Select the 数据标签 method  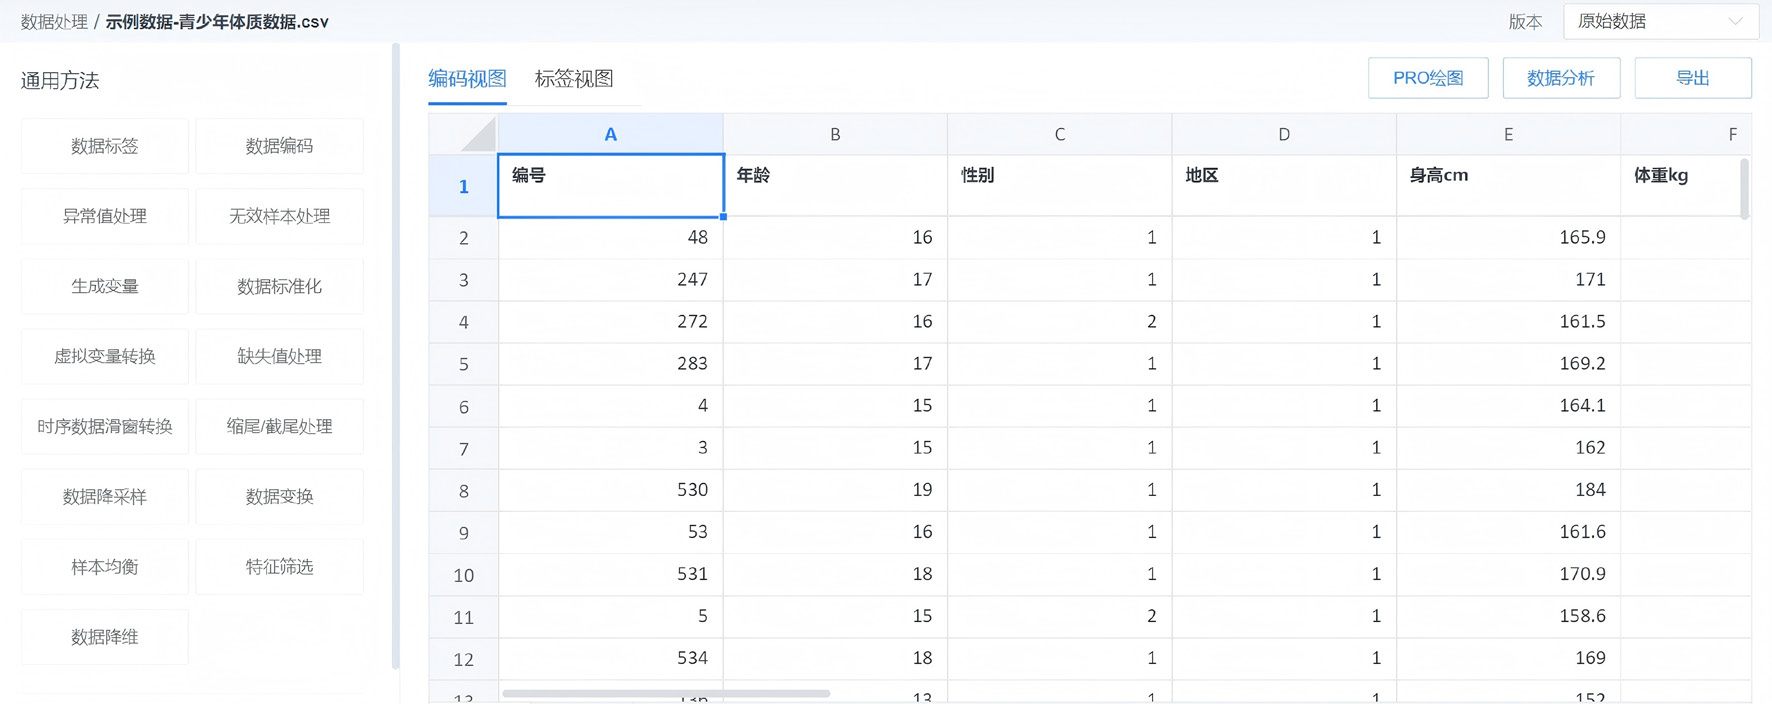tap(105, 146)
